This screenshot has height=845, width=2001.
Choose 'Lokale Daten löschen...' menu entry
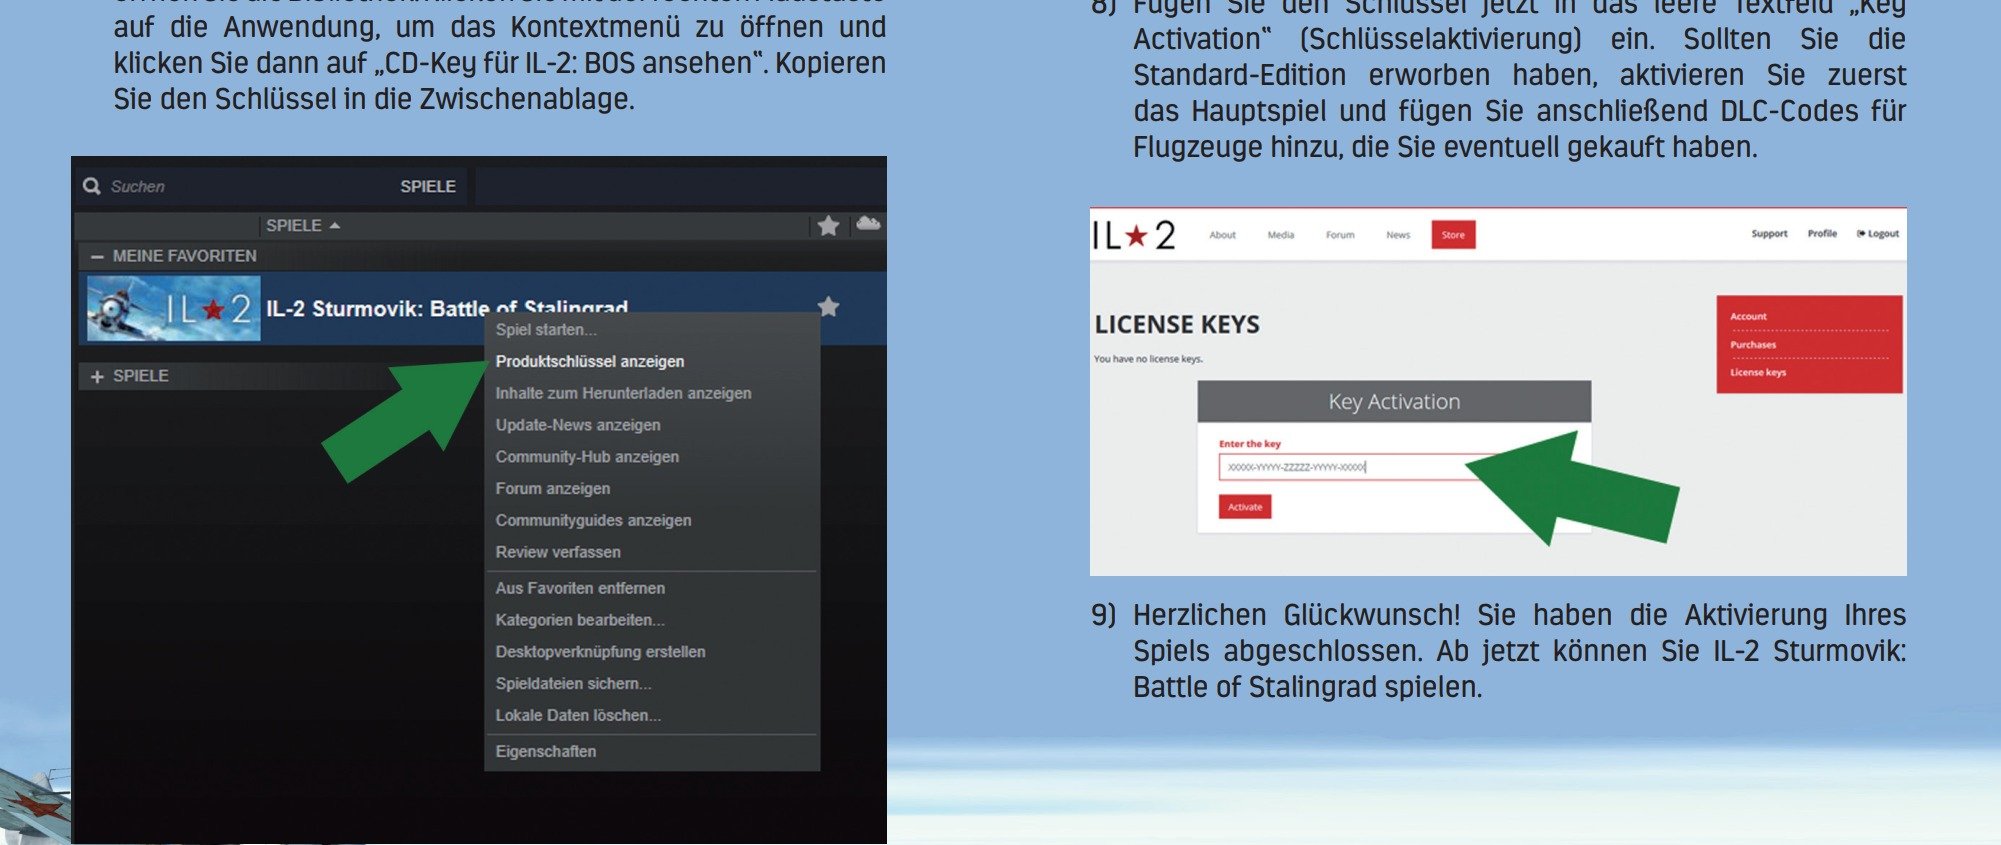pos(578,716)
